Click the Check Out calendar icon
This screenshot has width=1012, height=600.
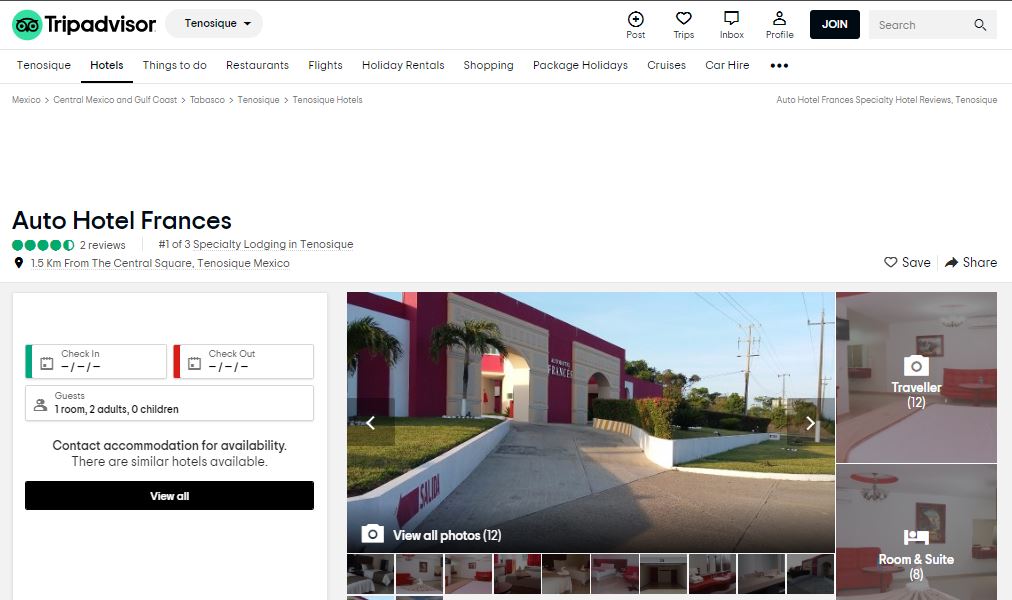pos(194,363)
